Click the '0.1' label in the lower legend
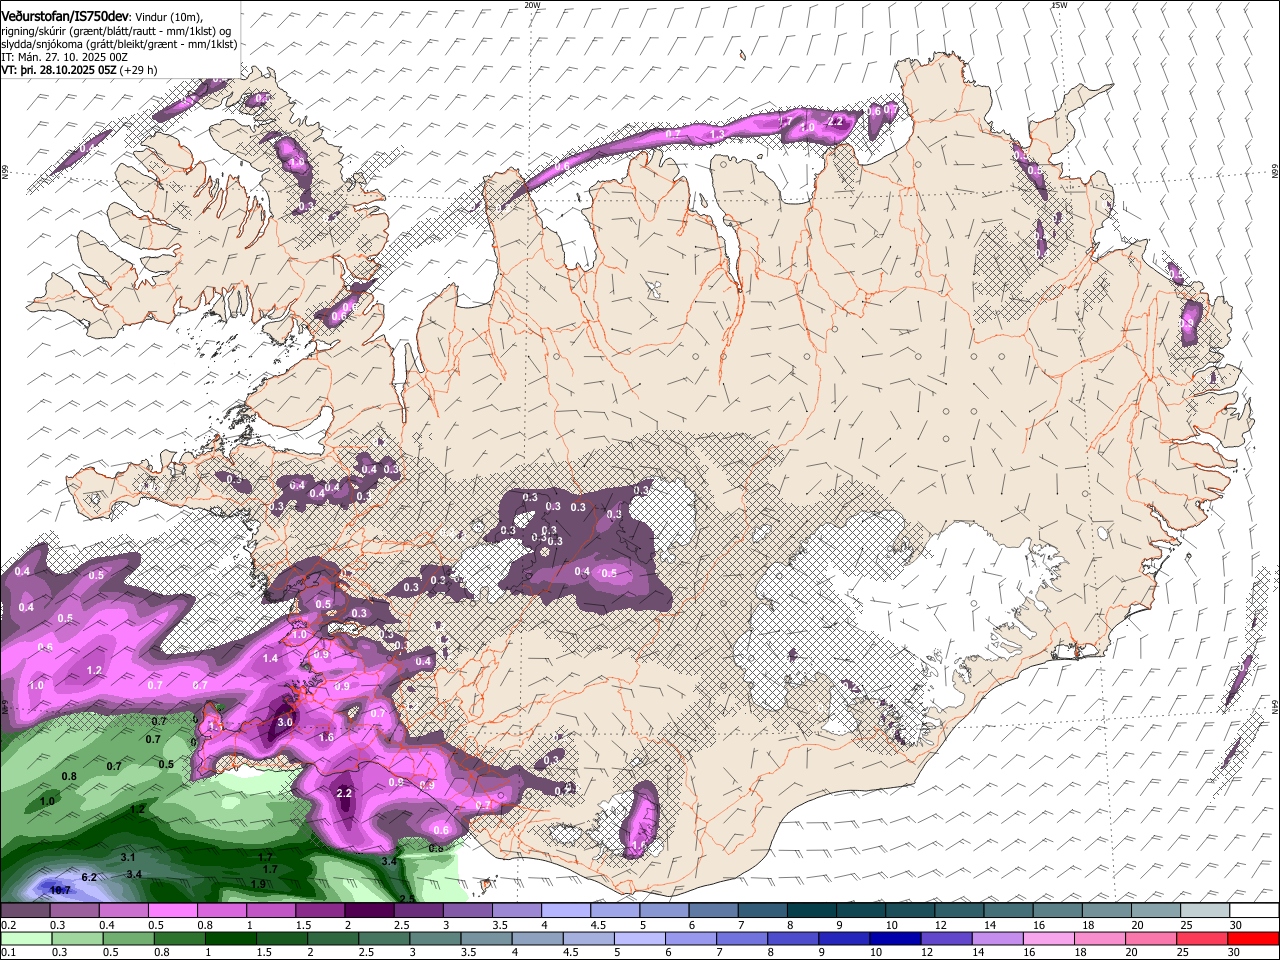The width and height of the screenshot is (1280, 960). coord(8,953)
